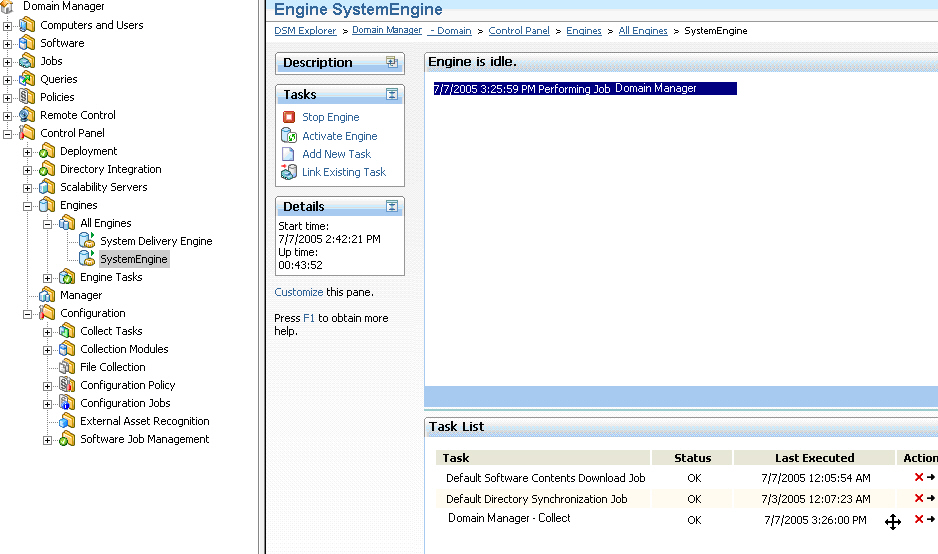
Task: Click the System Delivery Engine icon
Action: (87, 241)
